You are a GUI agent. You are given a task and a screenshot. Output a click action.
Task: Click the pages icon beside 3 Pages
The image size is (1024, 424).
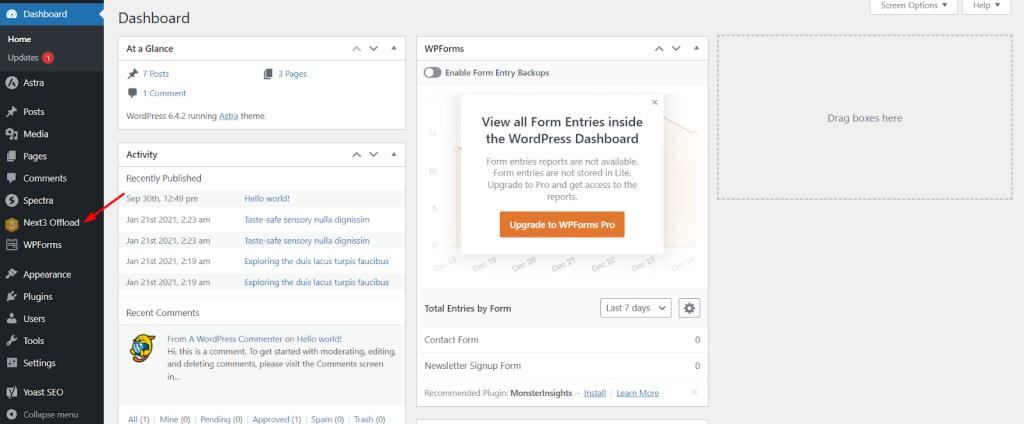[x=268, y=74]
